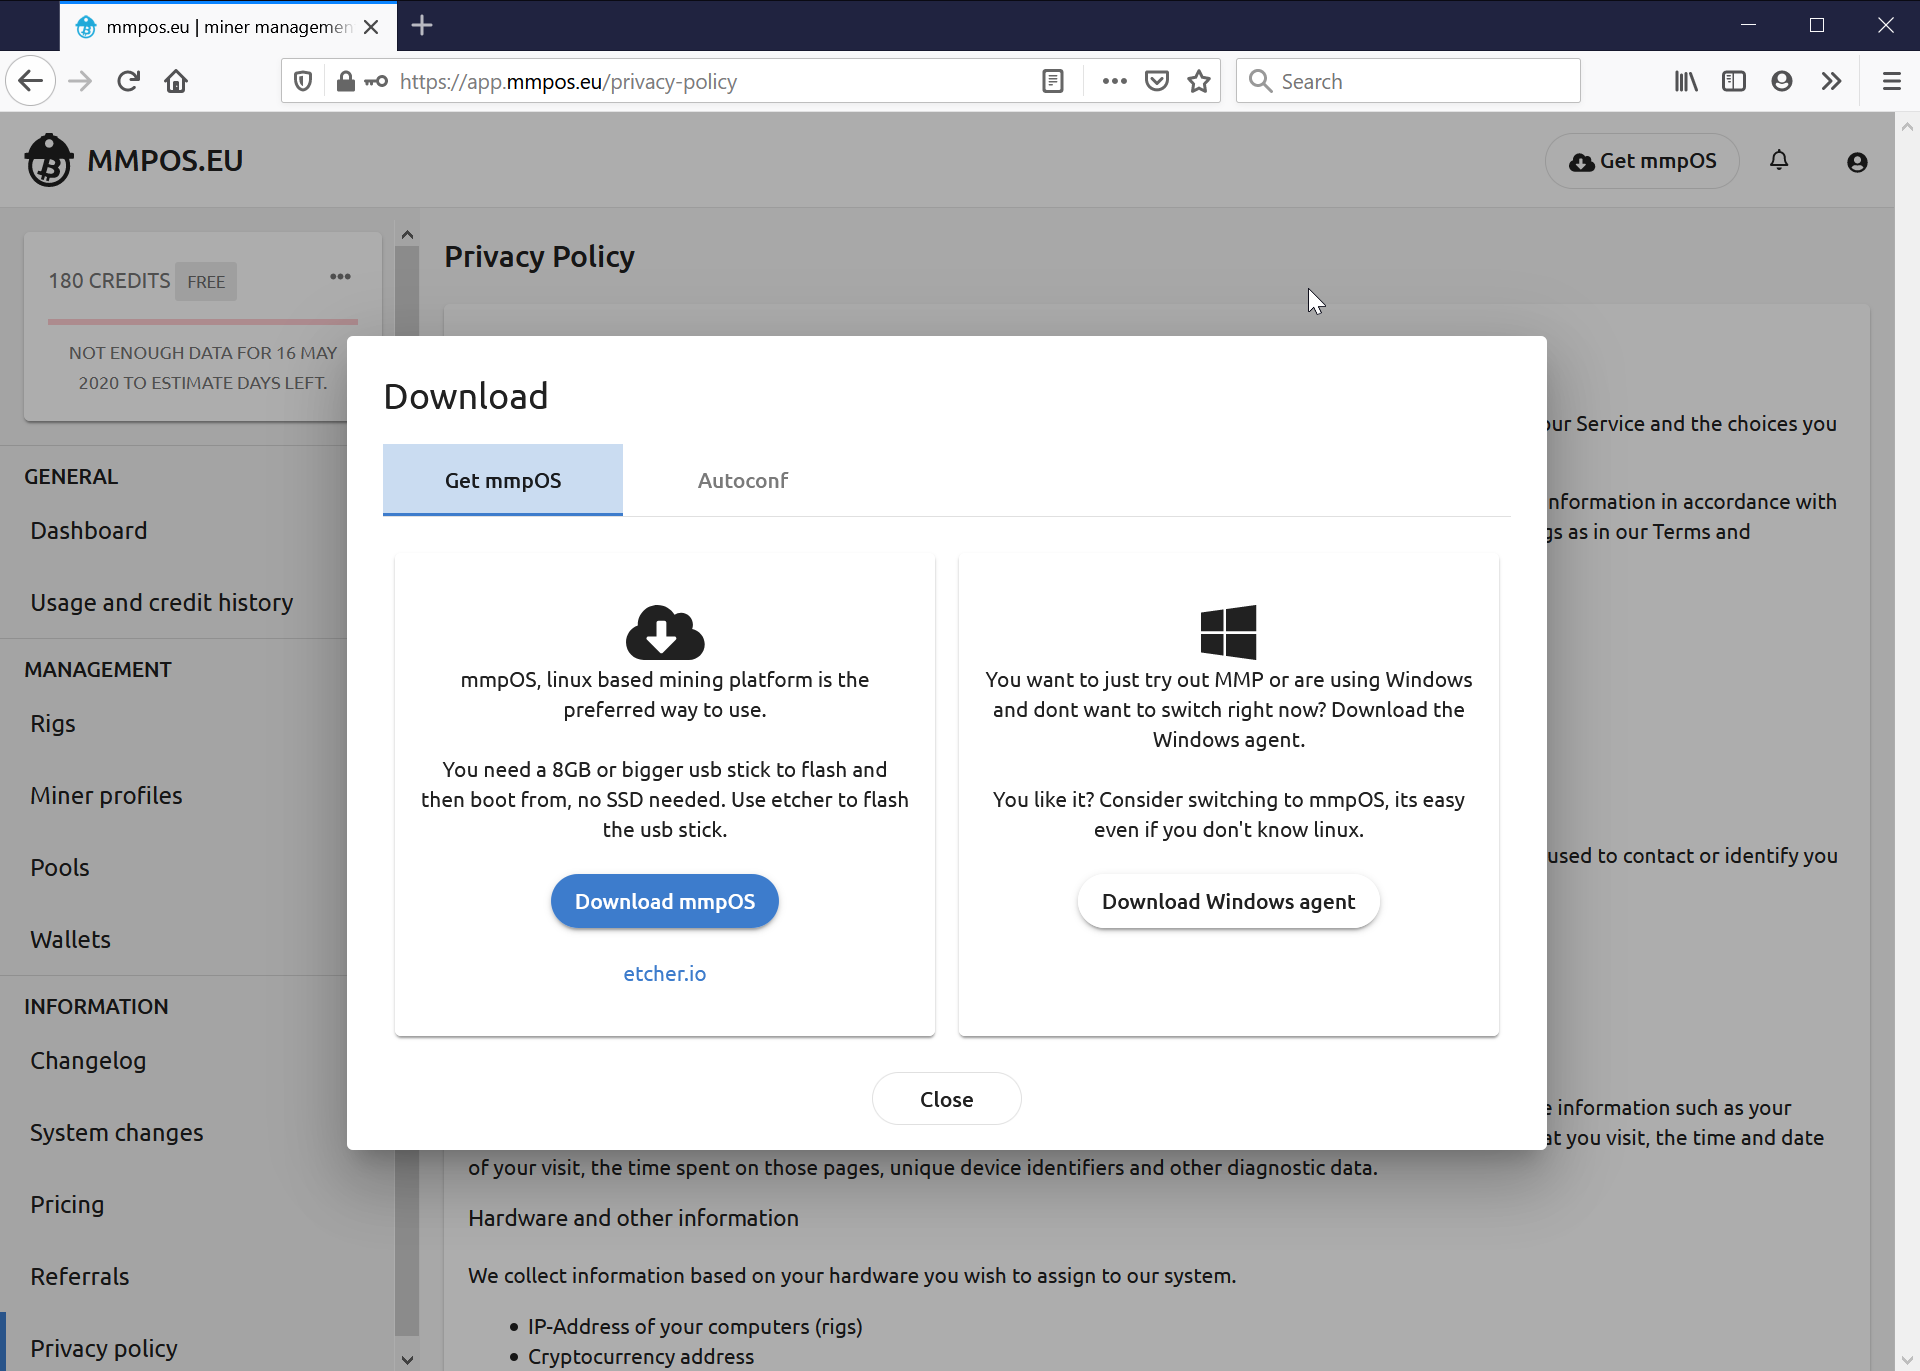Click Get mmpOS header button

click(x=1642, y=161)
